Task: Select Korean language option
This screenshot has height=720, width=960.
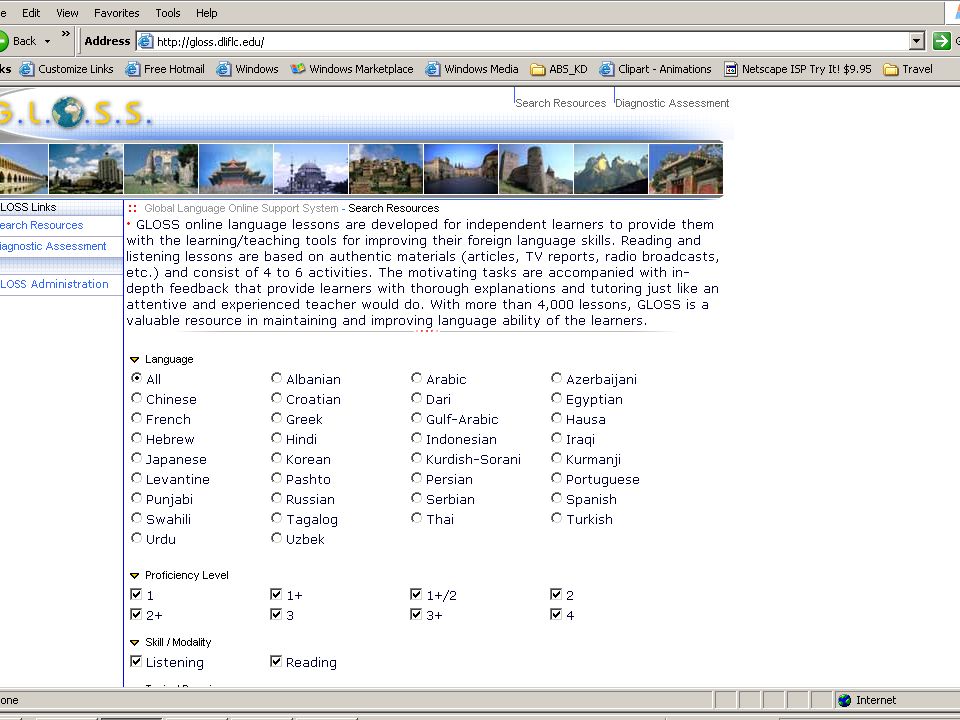Action: 277,458
